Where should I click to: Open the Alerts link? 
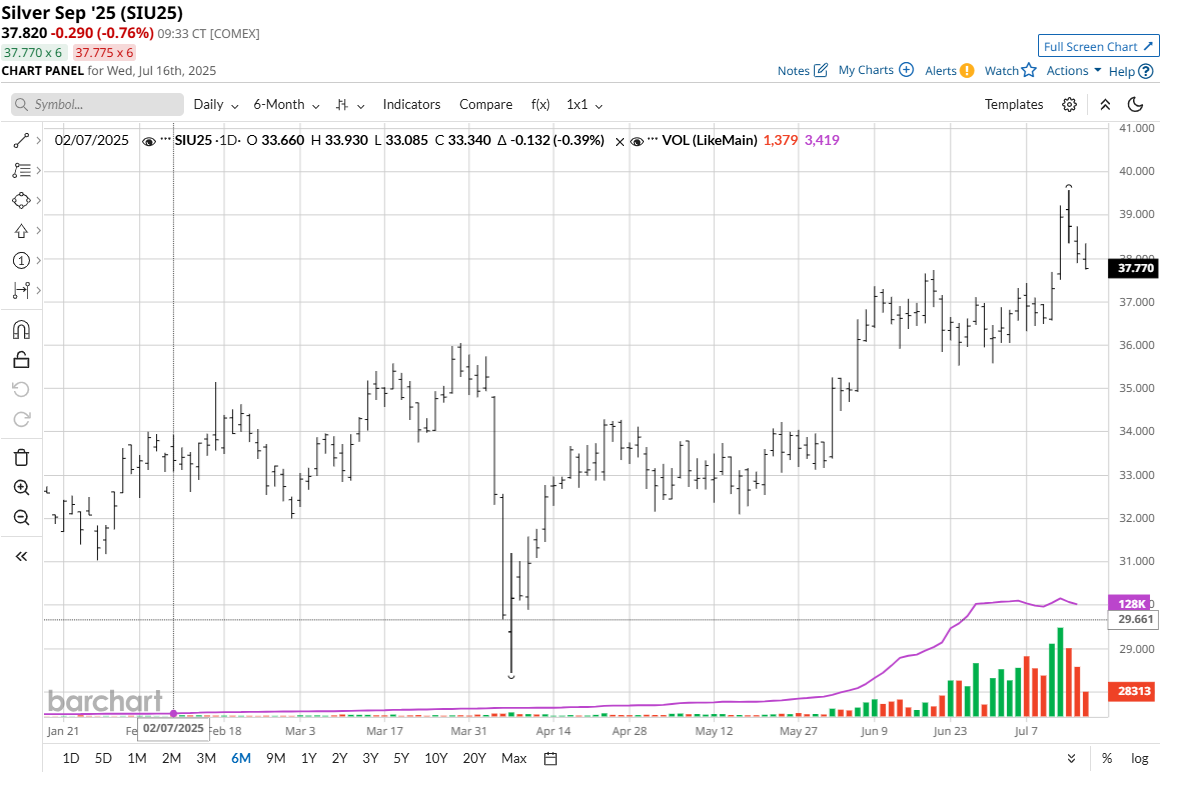(x=940, y=70)
